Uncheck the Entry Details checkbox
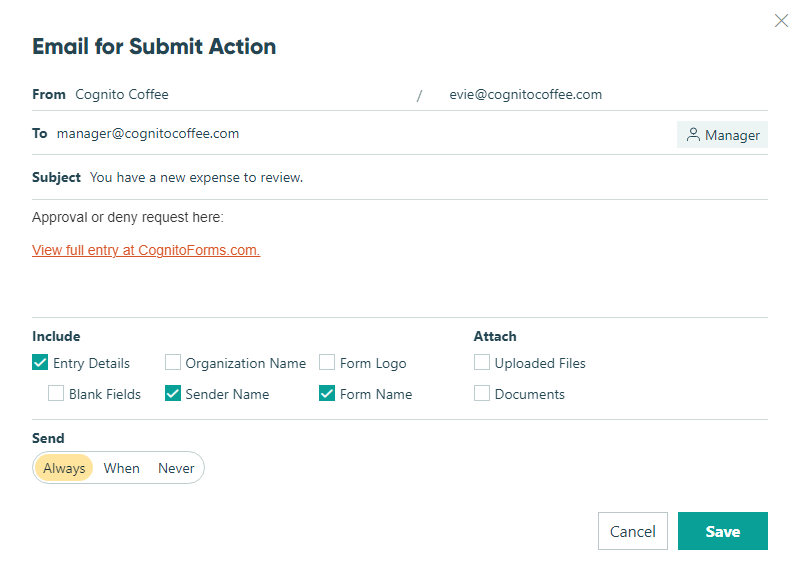Screen dimensions: 800x582 (40, 362)
